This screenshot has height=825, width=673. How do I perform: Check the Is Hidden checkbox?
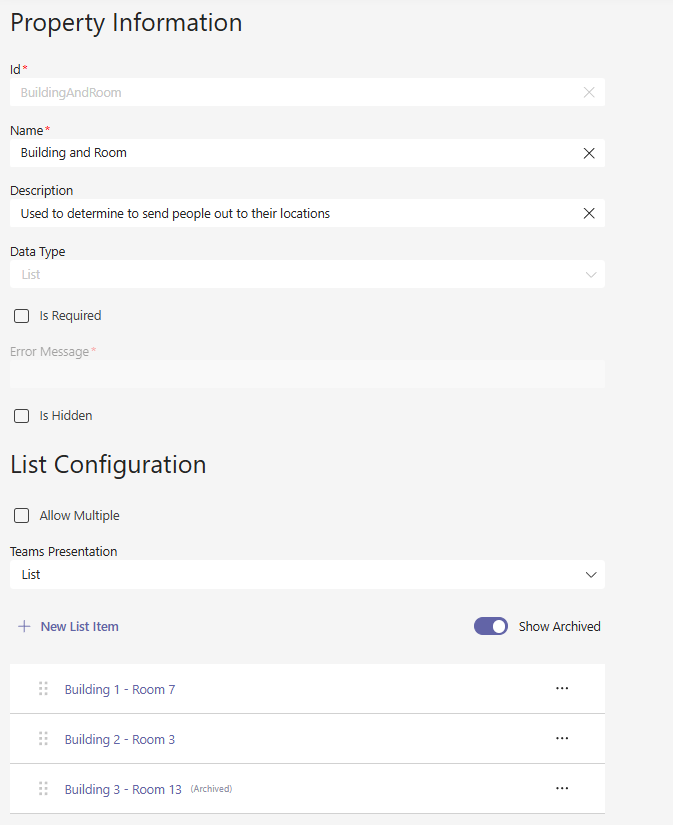[x=22, y=416]
